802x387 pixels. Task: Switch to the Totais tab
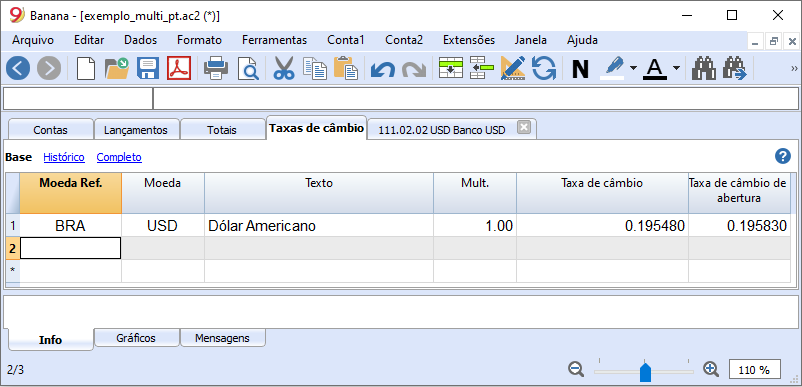[222, 130]
